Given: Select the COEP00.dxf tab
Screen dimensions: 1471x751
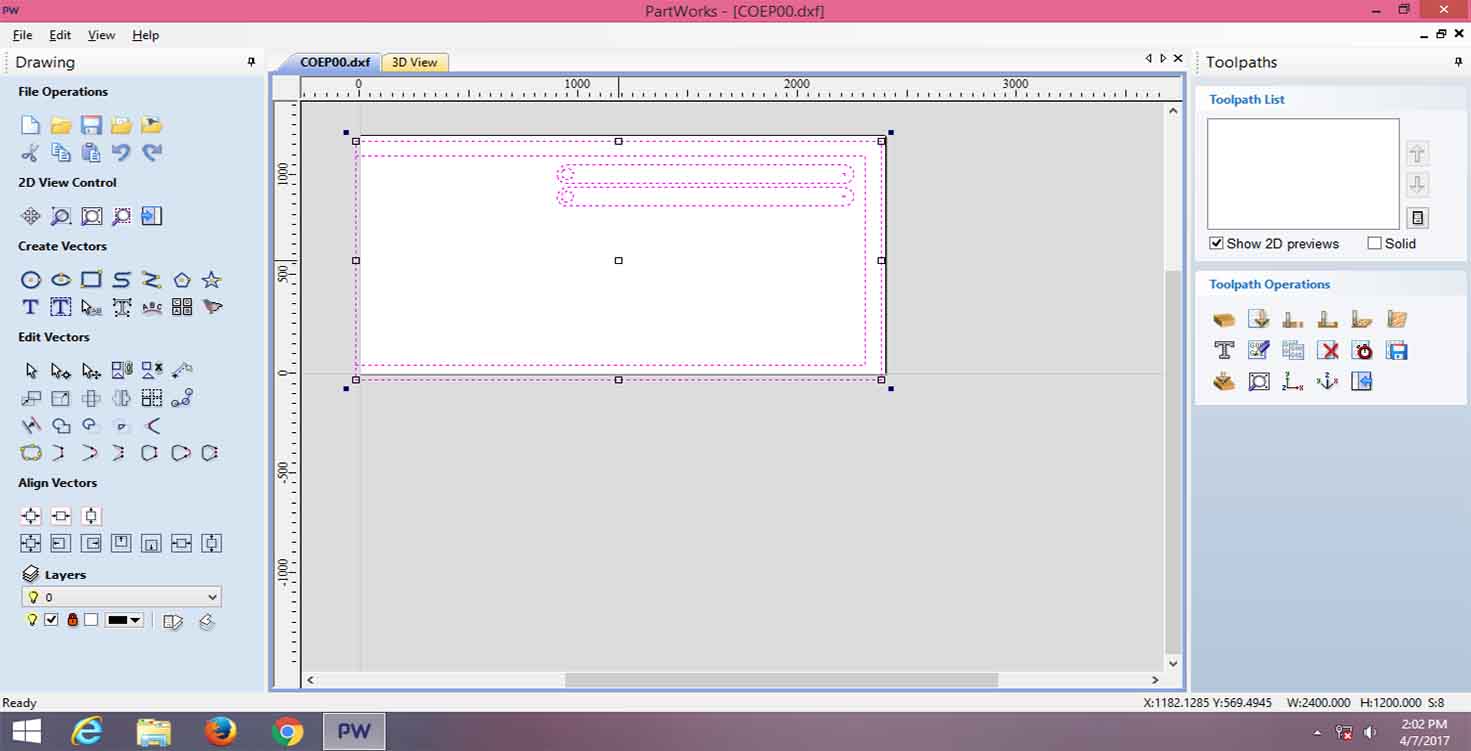Looking at the screenshot, I should pos(334,62).
